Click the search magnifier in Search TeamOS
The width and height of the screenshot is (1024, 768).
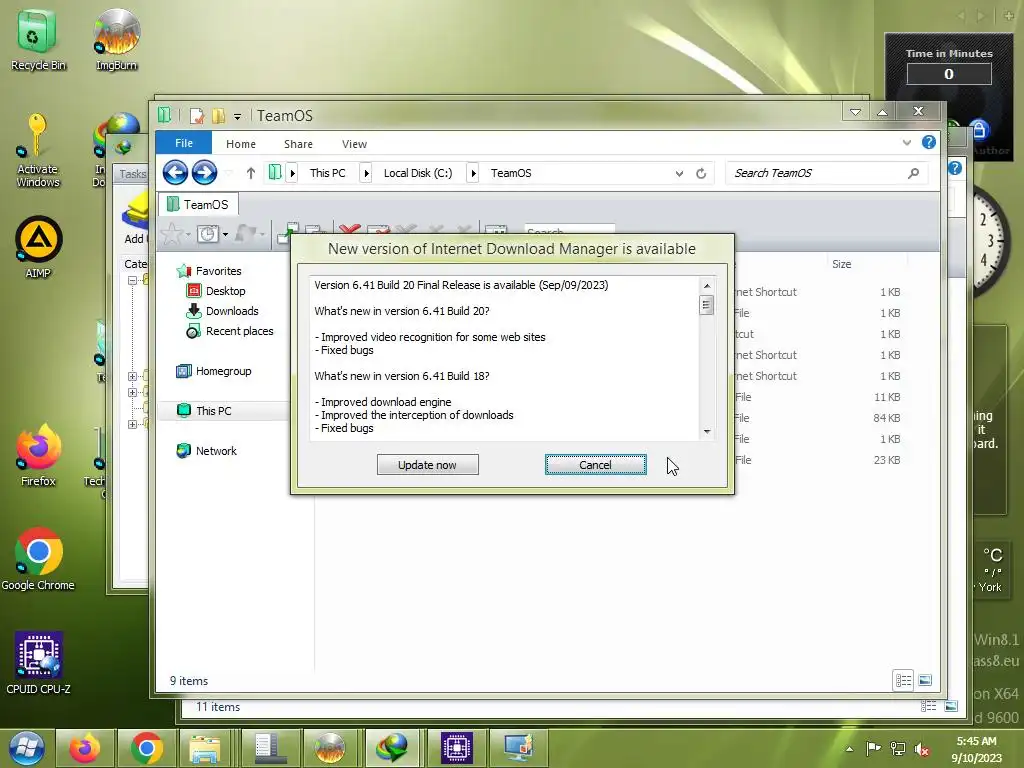point(913,173)
